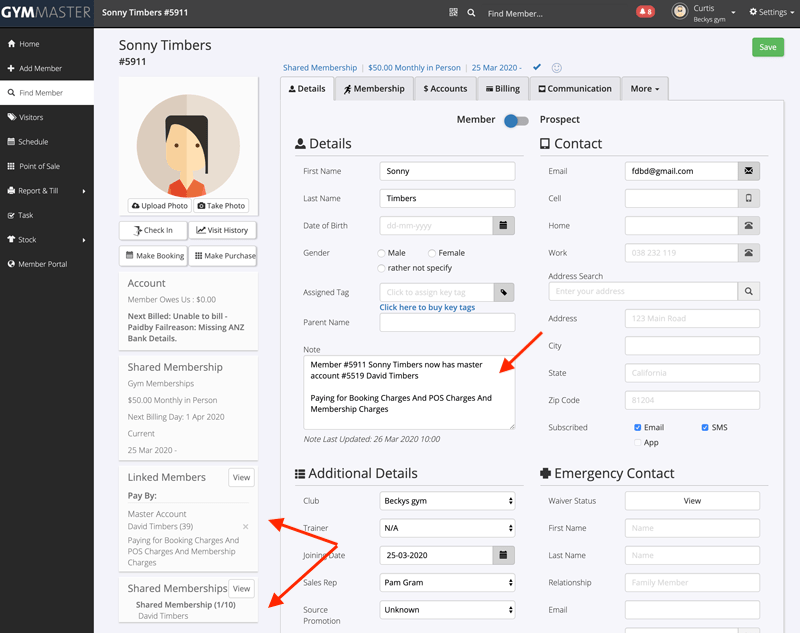Click the address search magnifier icon

[x=748, y=291]
